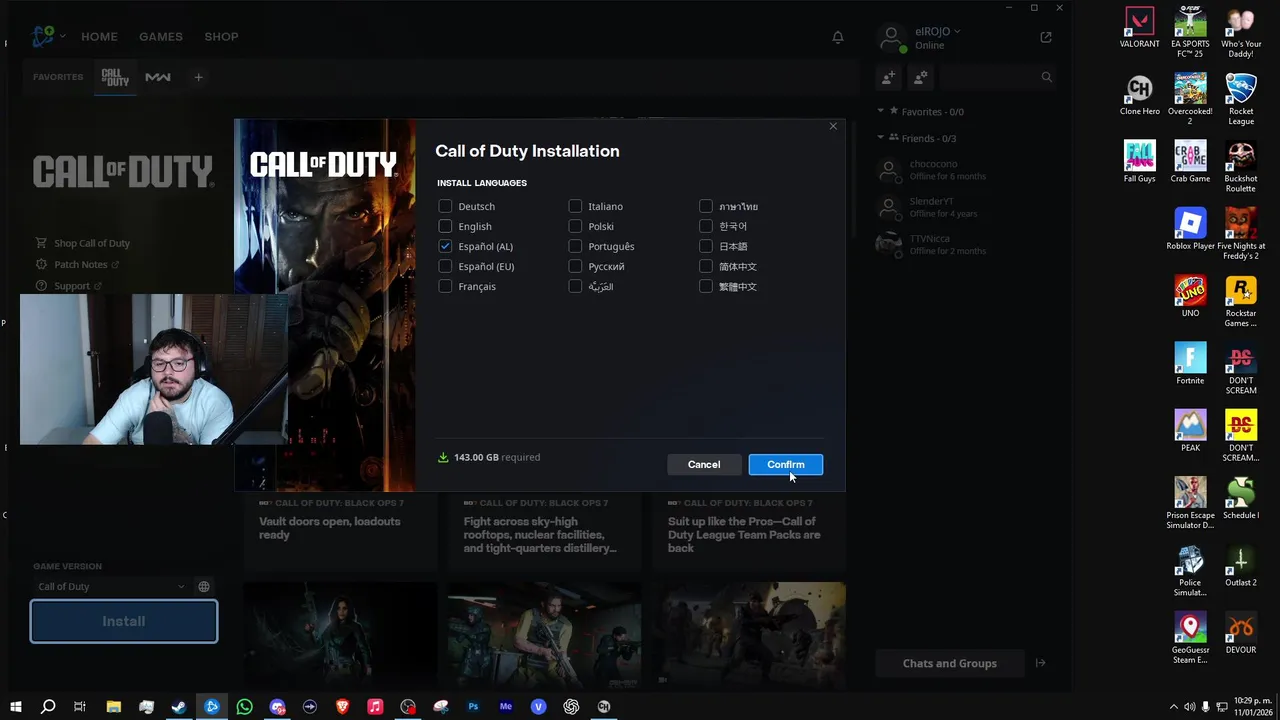Select the Roblox Player desktop icon

point(1190,229)
